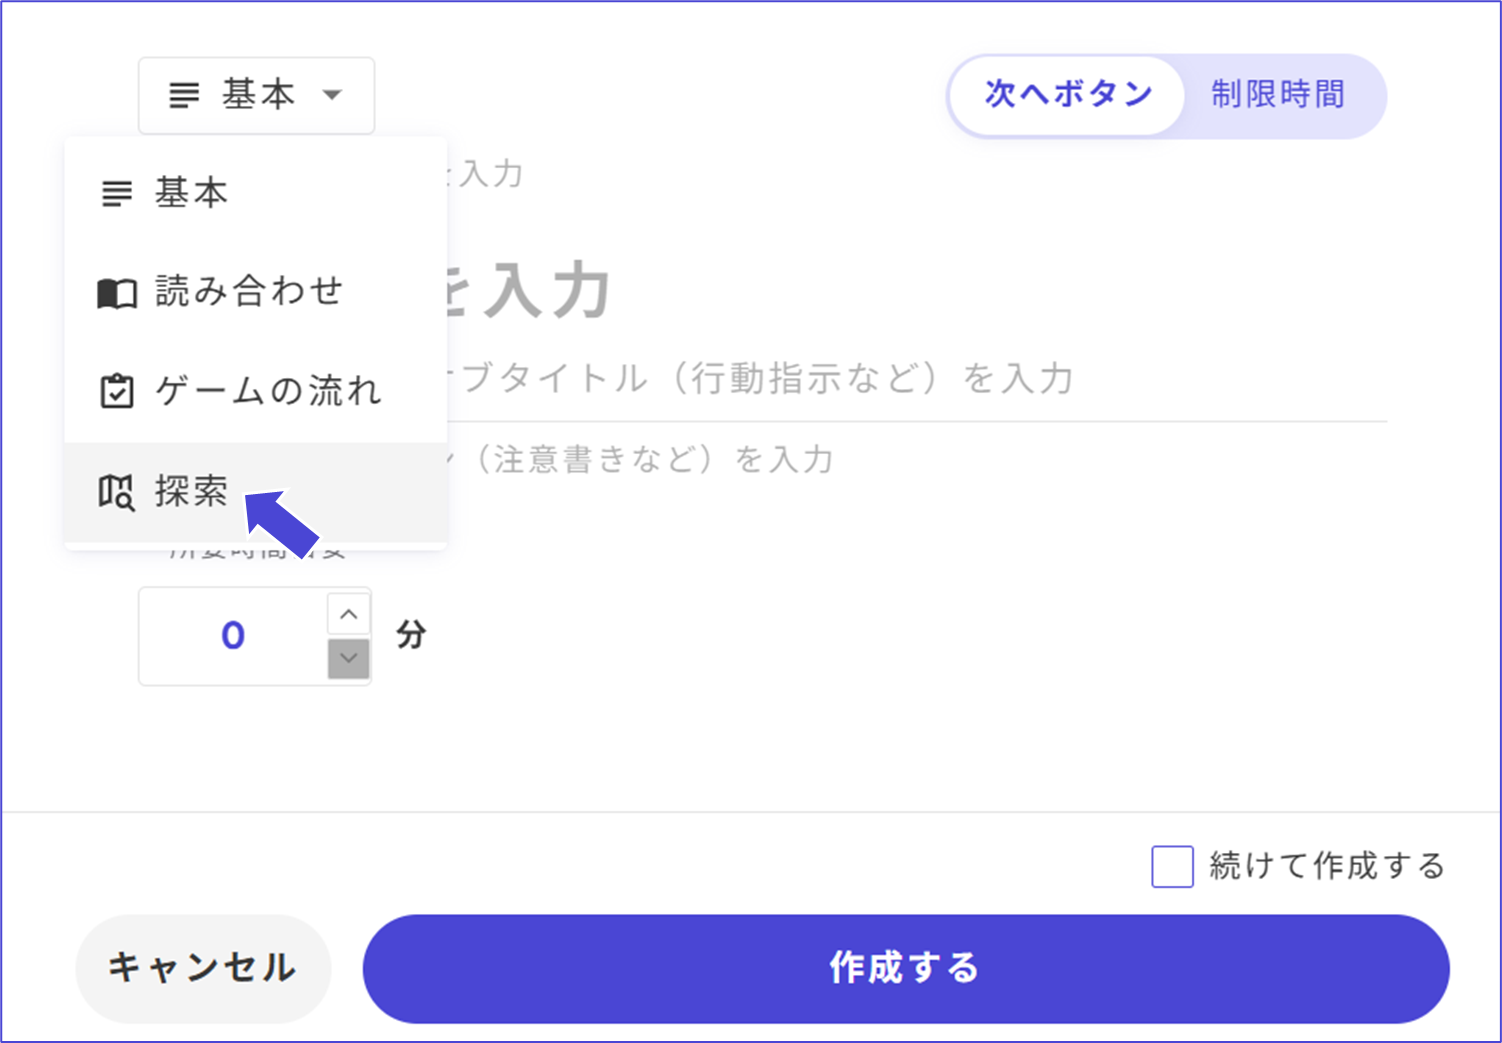Select 基本 from the dropdown menu
This screenshot has height=1043, width=1502.
pyautogui.click(x=191, y=193)
